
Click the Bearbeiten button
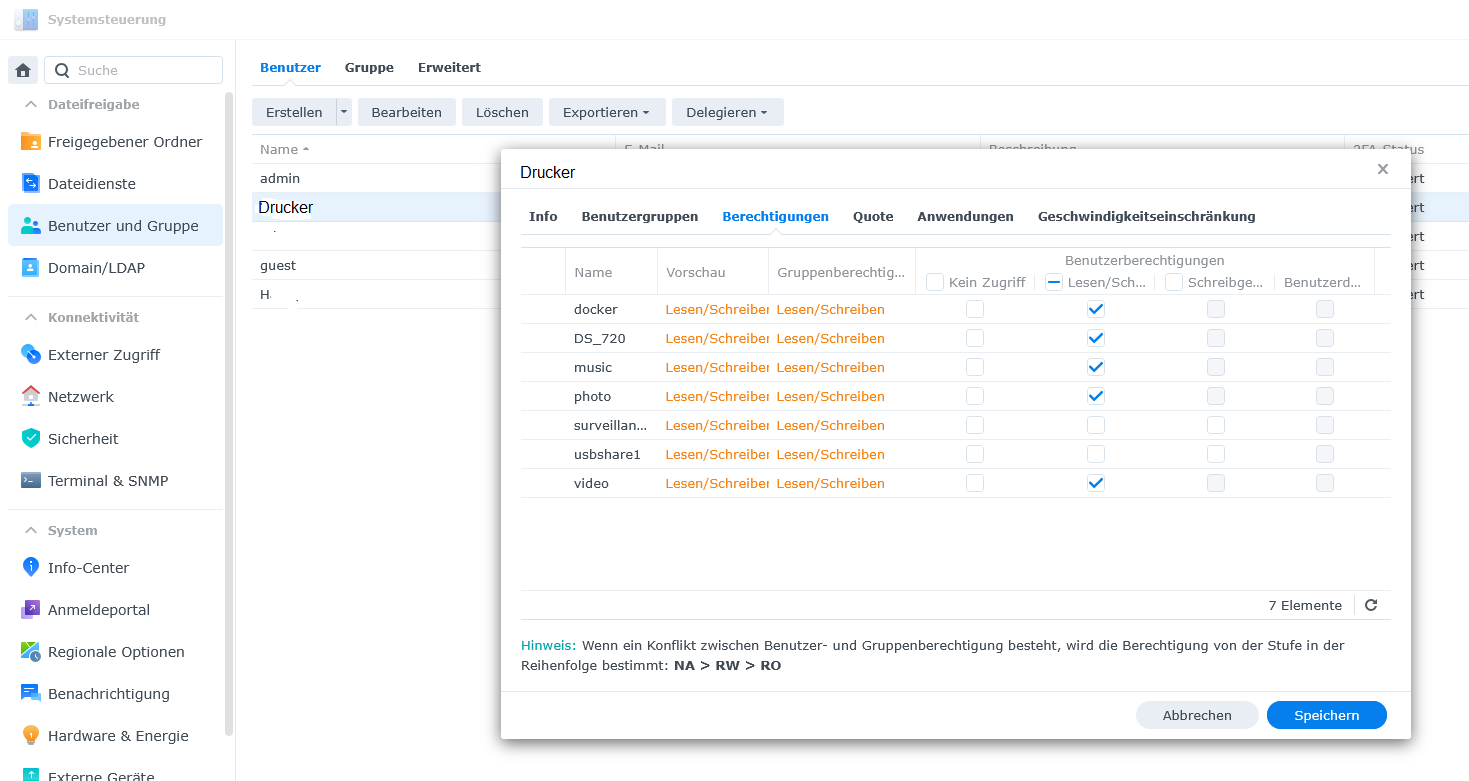406,111
